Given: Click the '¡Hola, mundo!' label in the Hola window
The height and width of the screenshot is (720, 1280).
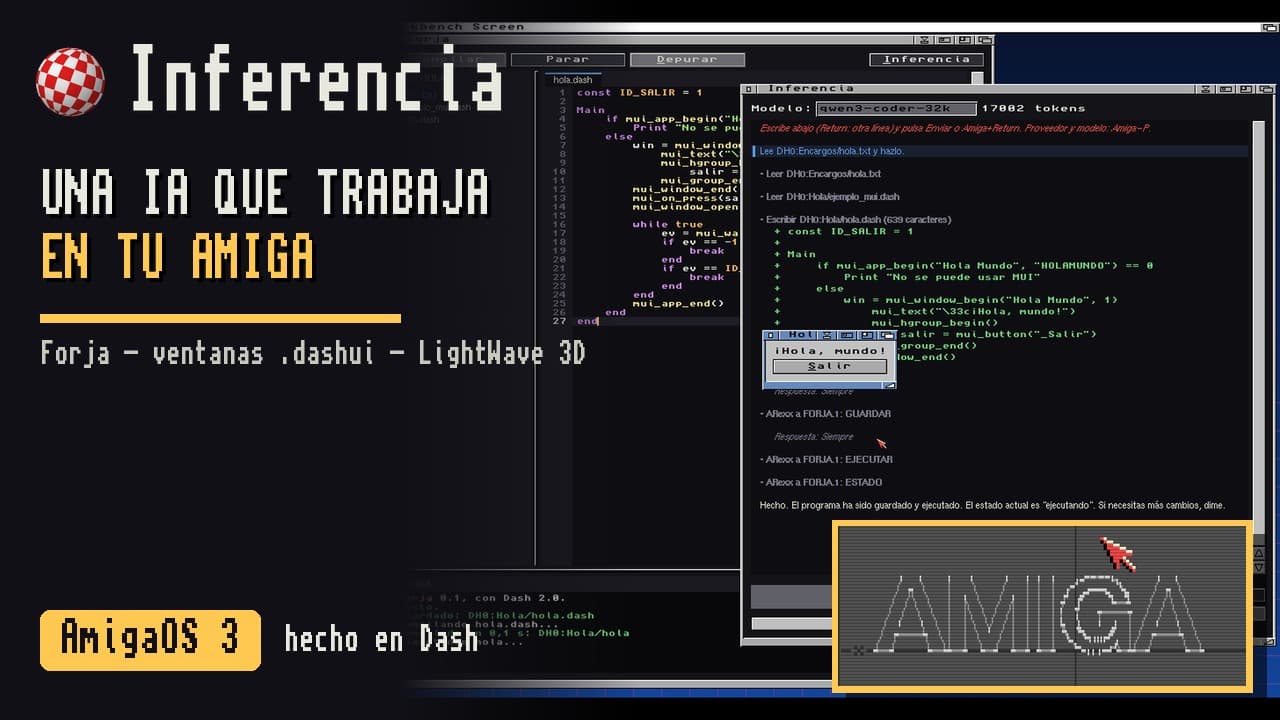Looking at the screenshot, I should click(830, 351).
